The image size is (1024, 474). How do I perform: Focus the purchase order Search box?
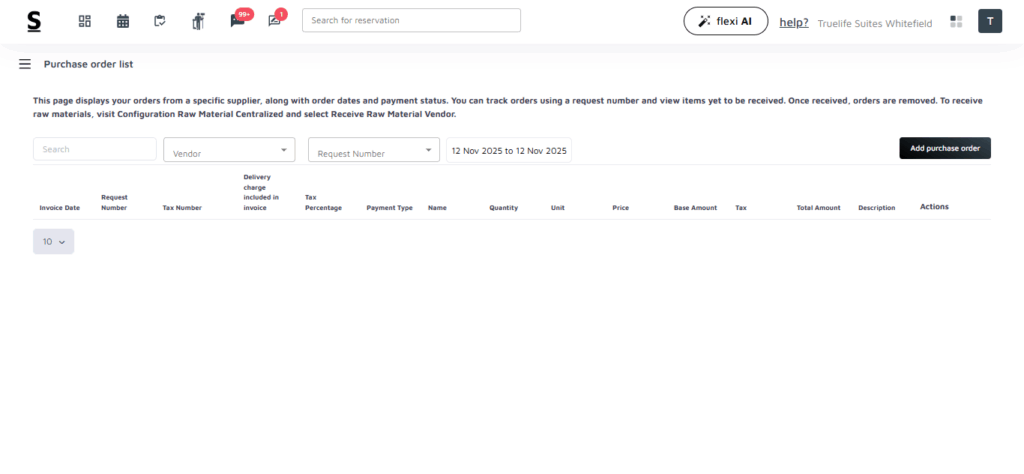(x=95, y=149)
